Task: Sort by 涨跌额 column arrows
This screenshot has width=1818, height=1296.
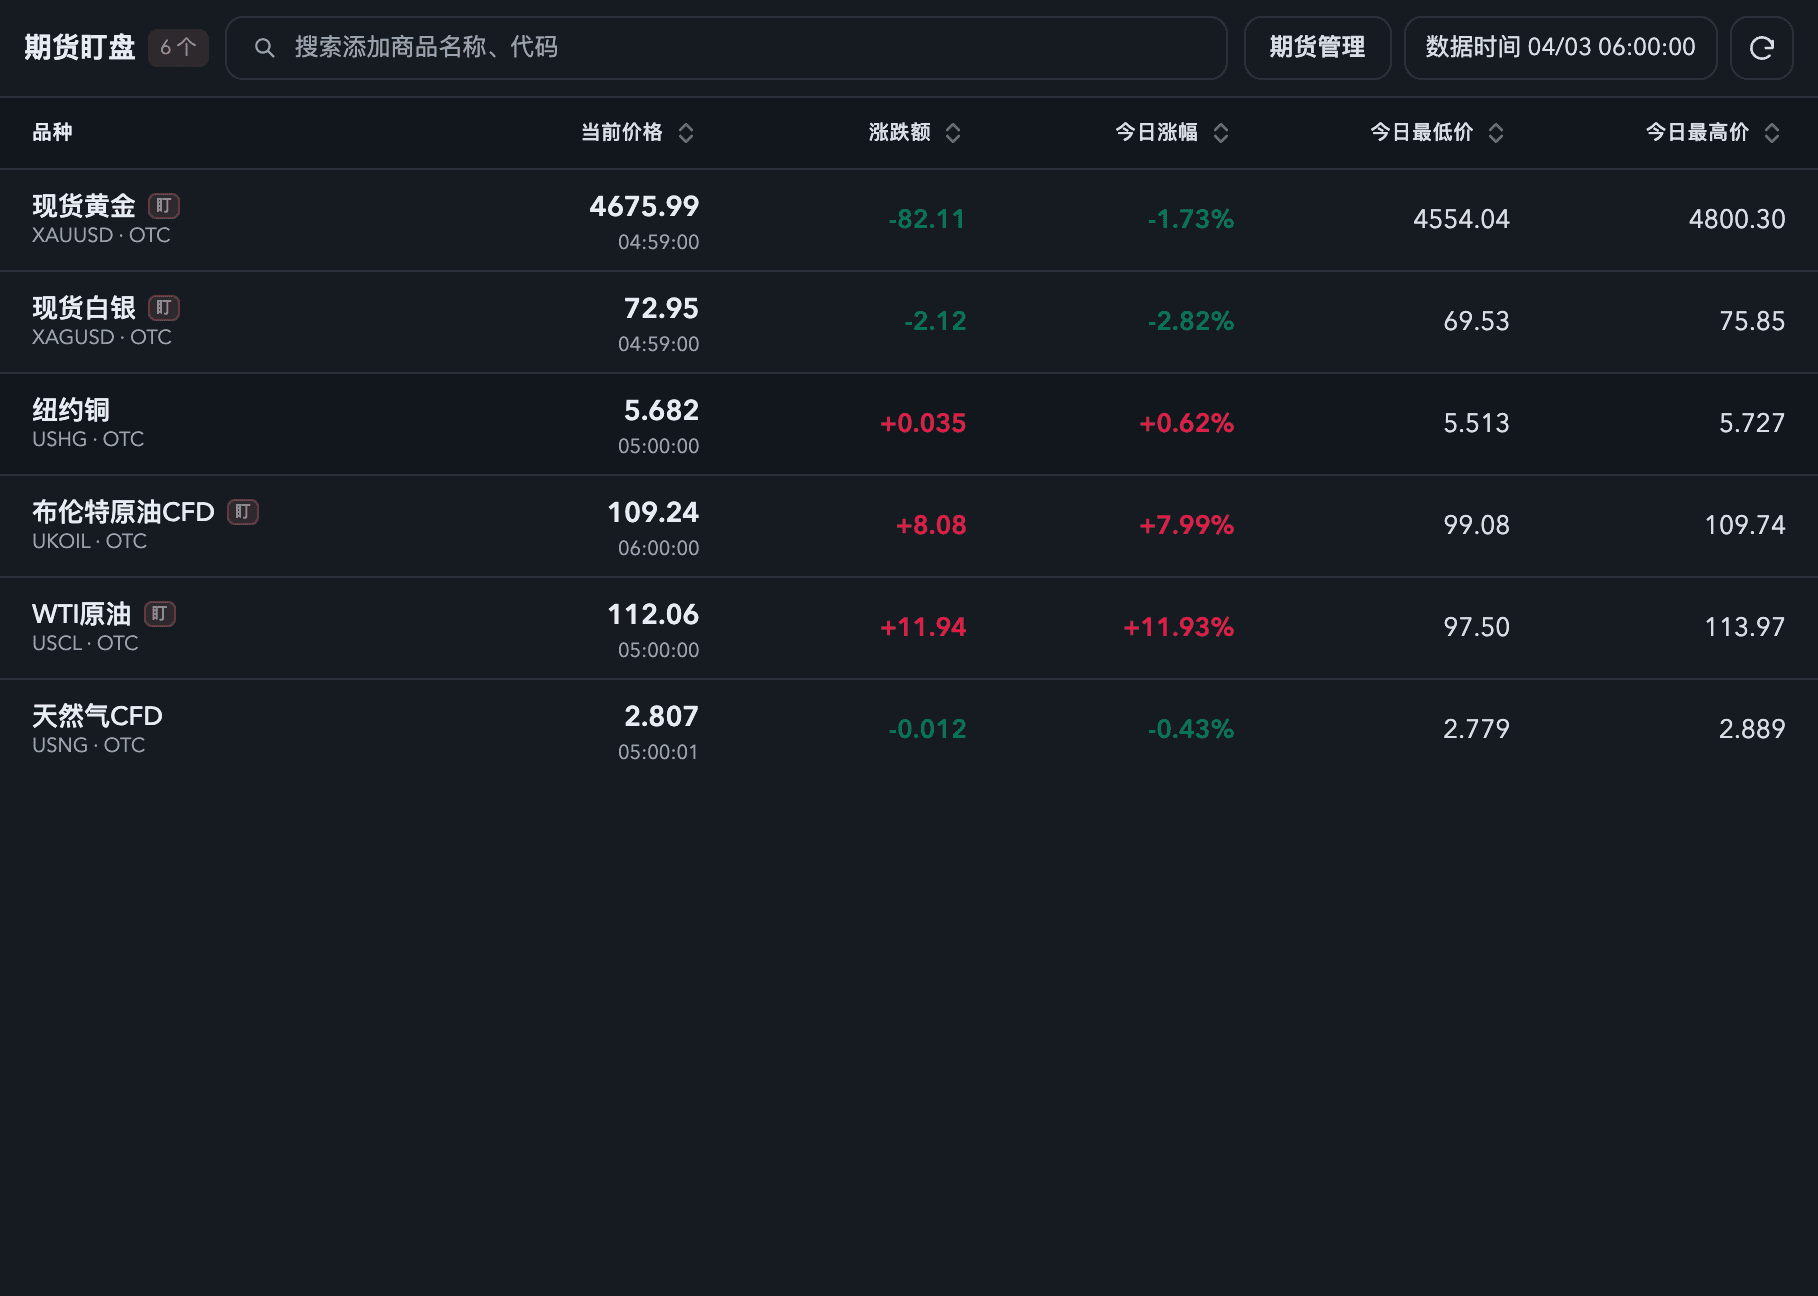Action: click(x=953, y=133)
